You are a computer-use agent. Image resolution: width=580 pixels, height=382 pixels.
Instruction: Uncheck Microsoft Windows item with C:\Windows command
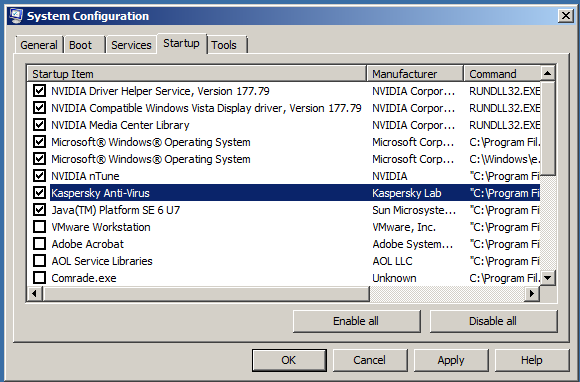pos(39,159)
